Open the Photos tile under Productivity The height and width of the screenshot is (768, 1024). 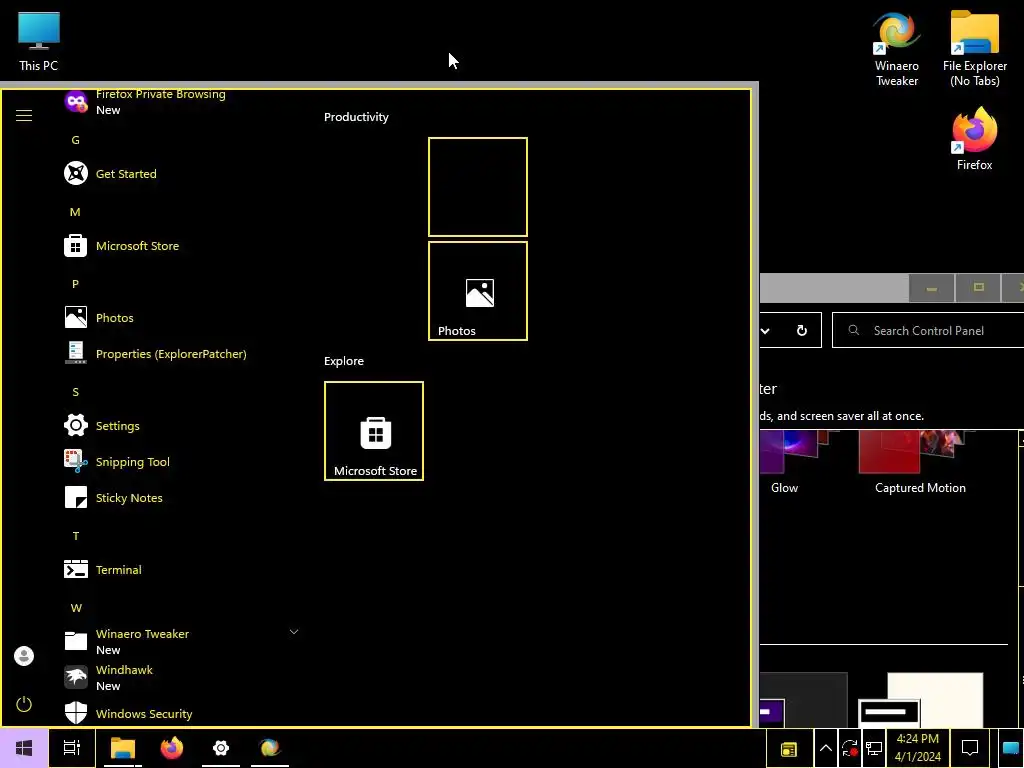coord(478,291)
